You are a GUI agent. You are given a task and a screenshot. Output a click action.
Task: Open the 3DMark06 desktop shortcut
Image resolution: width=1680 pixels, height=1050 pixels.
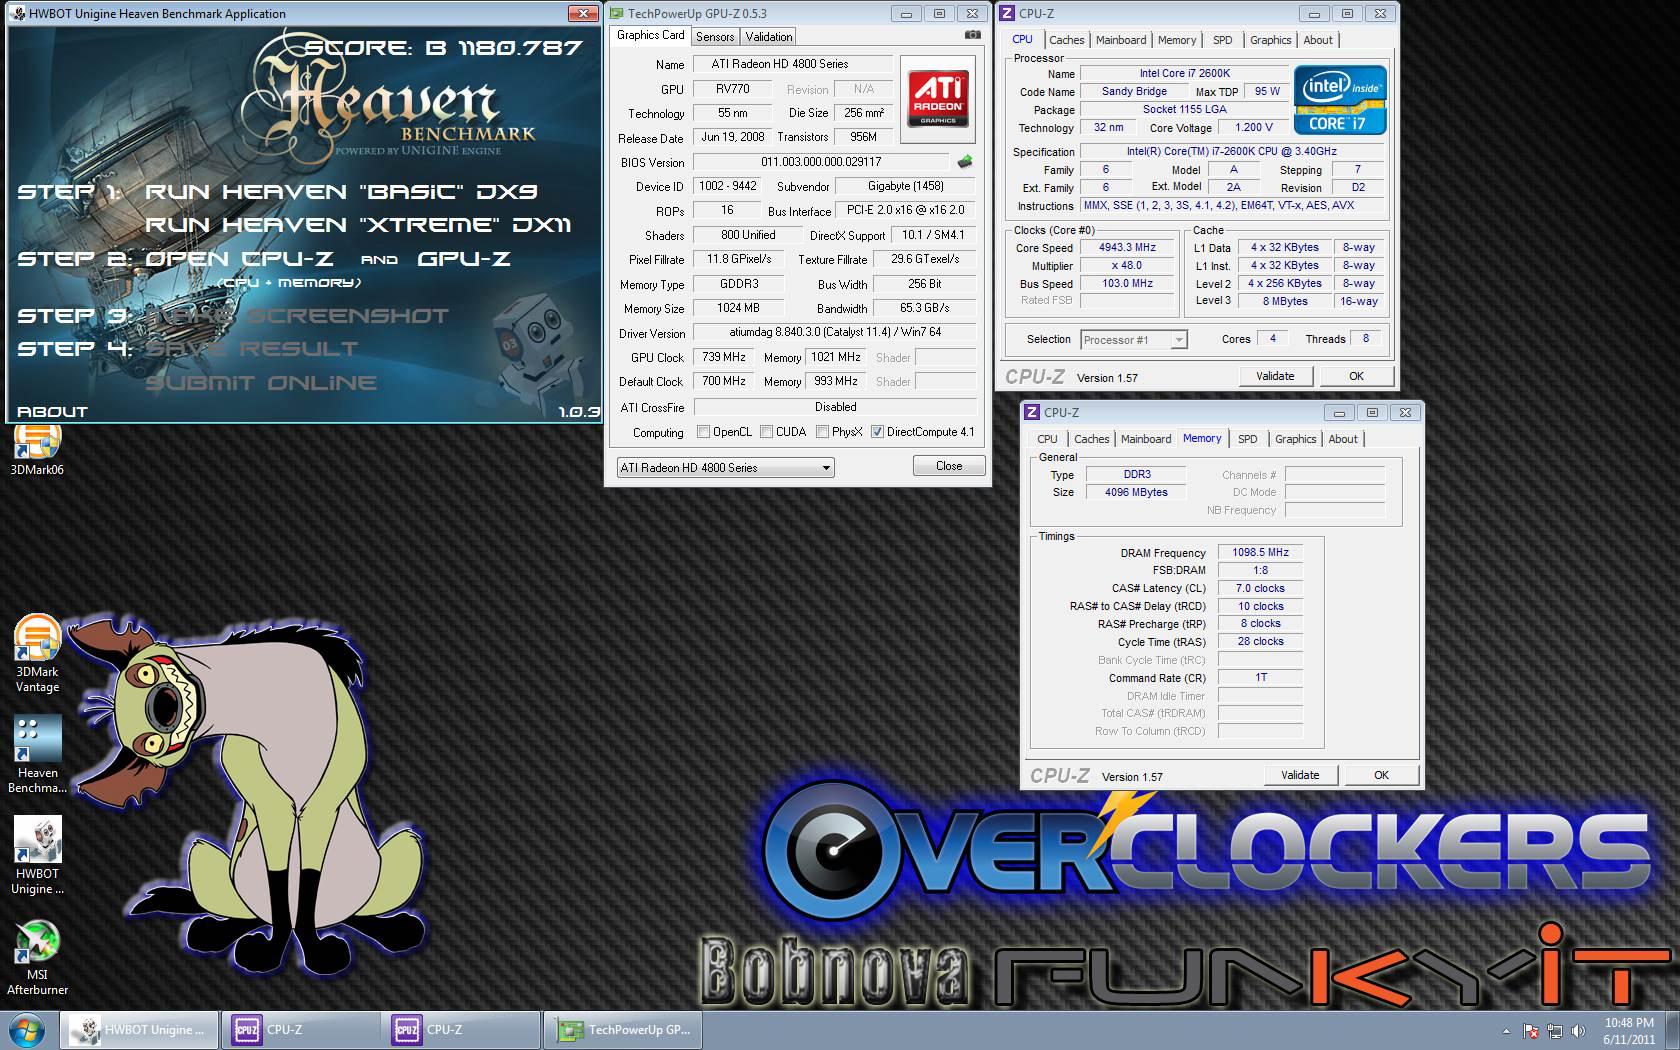coord(37,448)
